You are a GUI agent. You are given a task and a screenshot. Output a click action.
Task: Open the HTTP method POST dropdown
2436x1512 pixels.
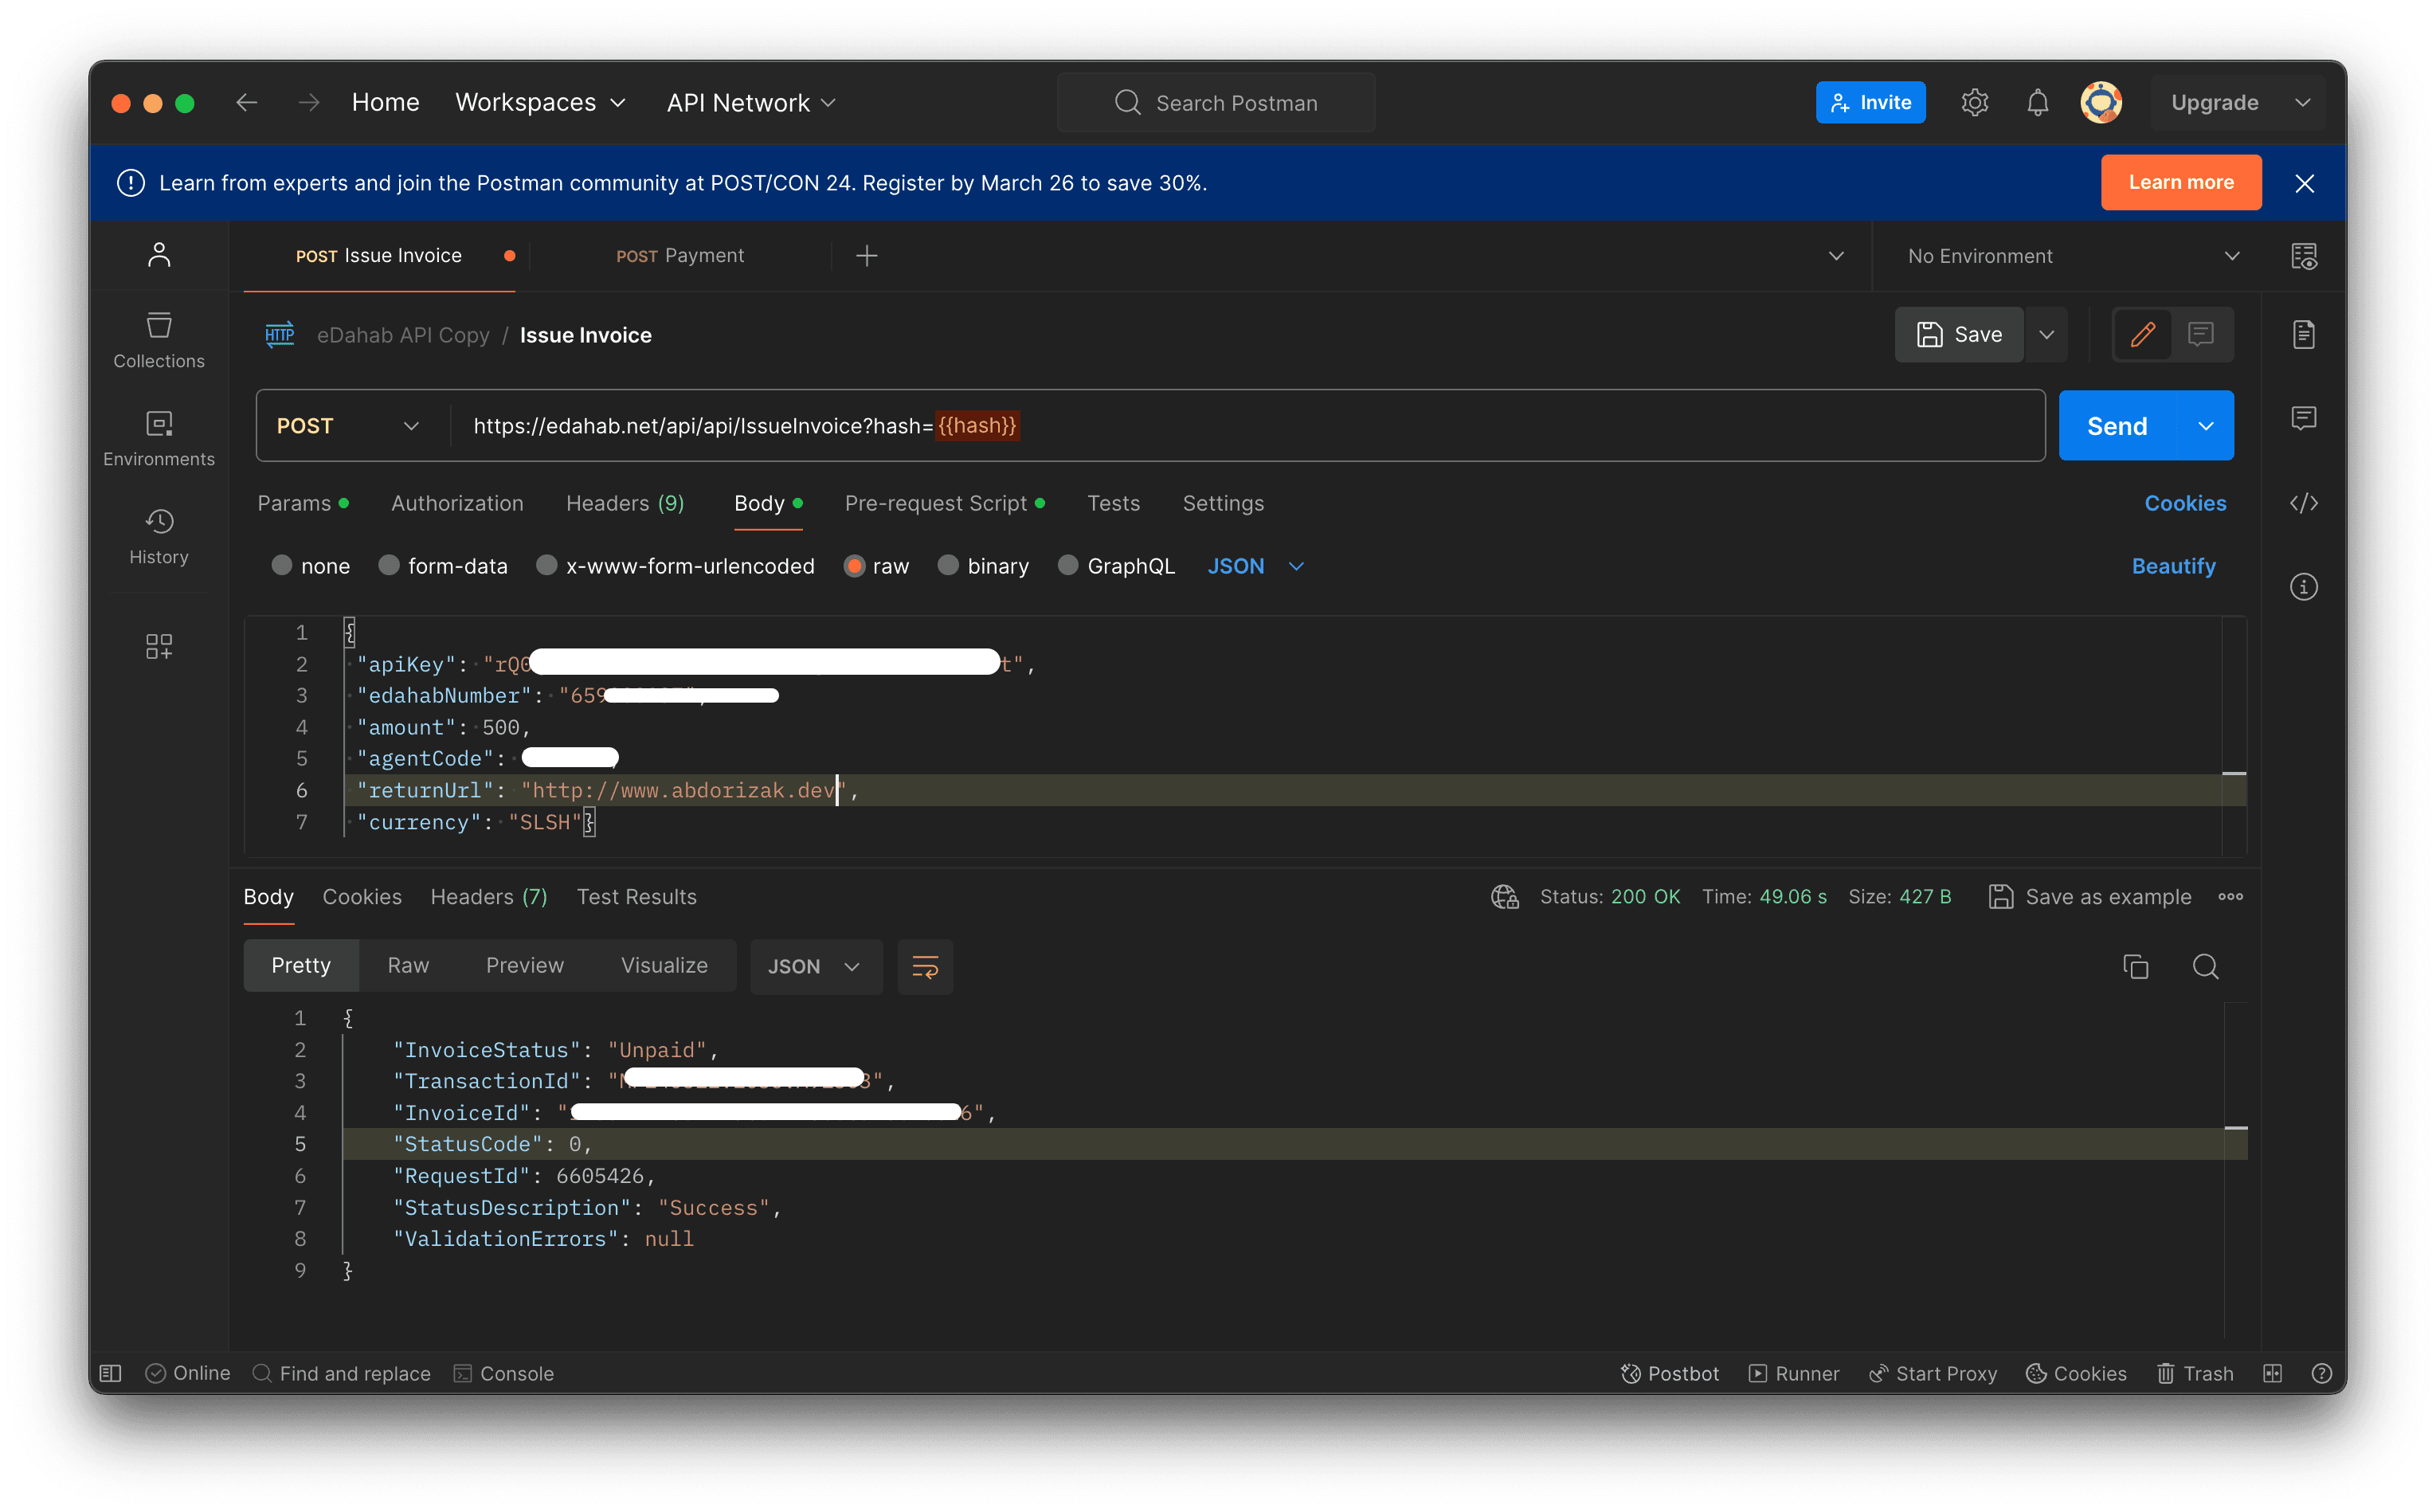(349, 426)
